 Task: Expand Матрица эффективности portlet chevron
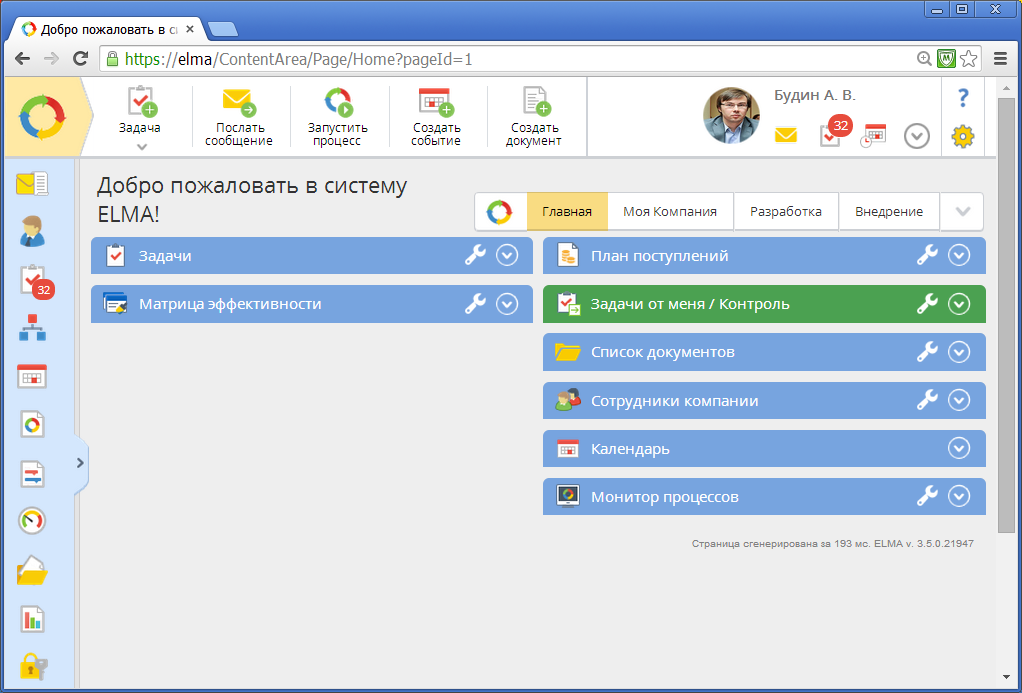coord(507,304)
